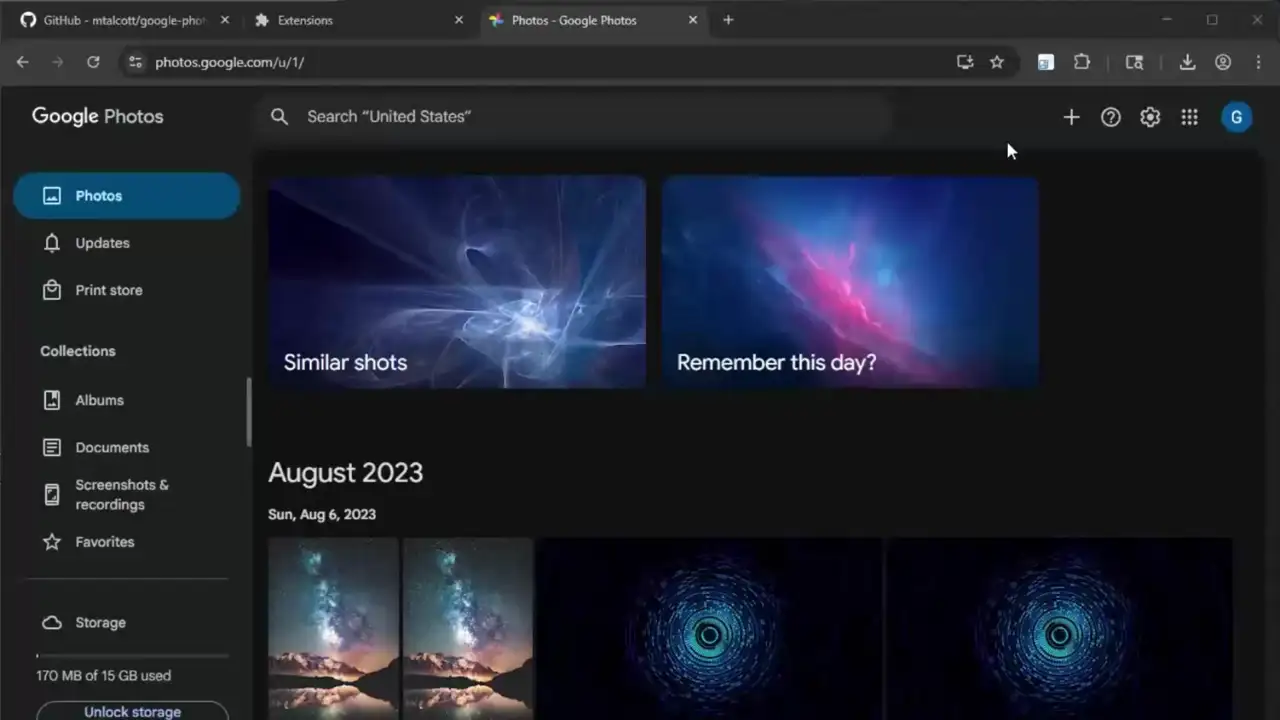
Task: Open the Google apps grid launcher
Action: (1189, 117)
